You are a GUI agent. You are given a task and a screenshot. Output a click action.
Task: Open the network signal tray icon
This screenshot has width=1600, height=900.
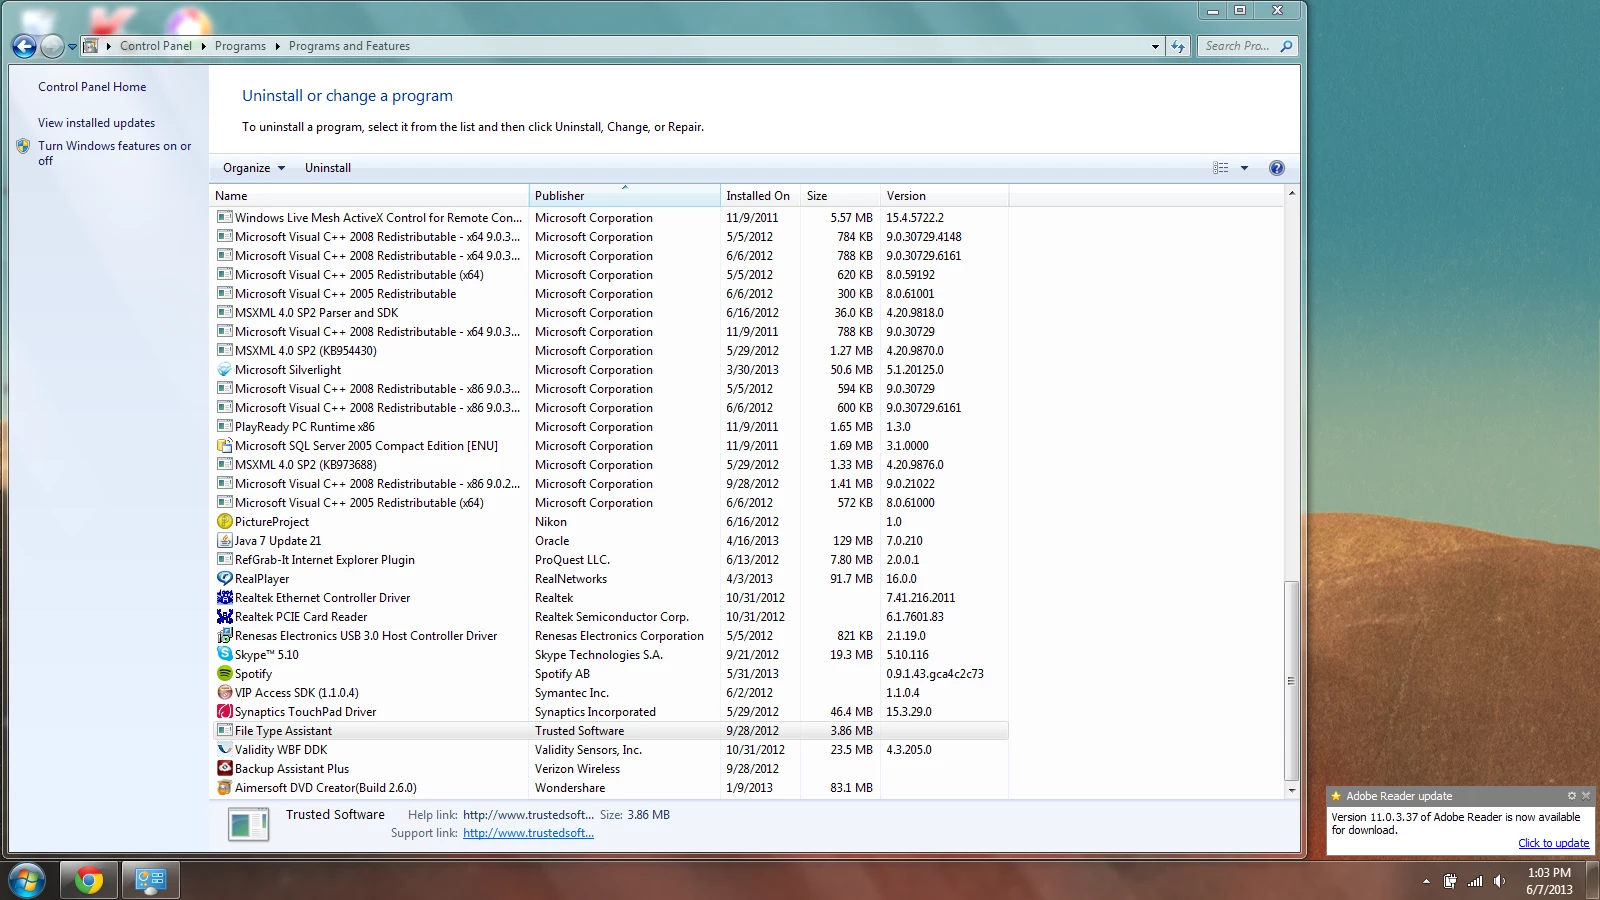tap(1475, 881)
